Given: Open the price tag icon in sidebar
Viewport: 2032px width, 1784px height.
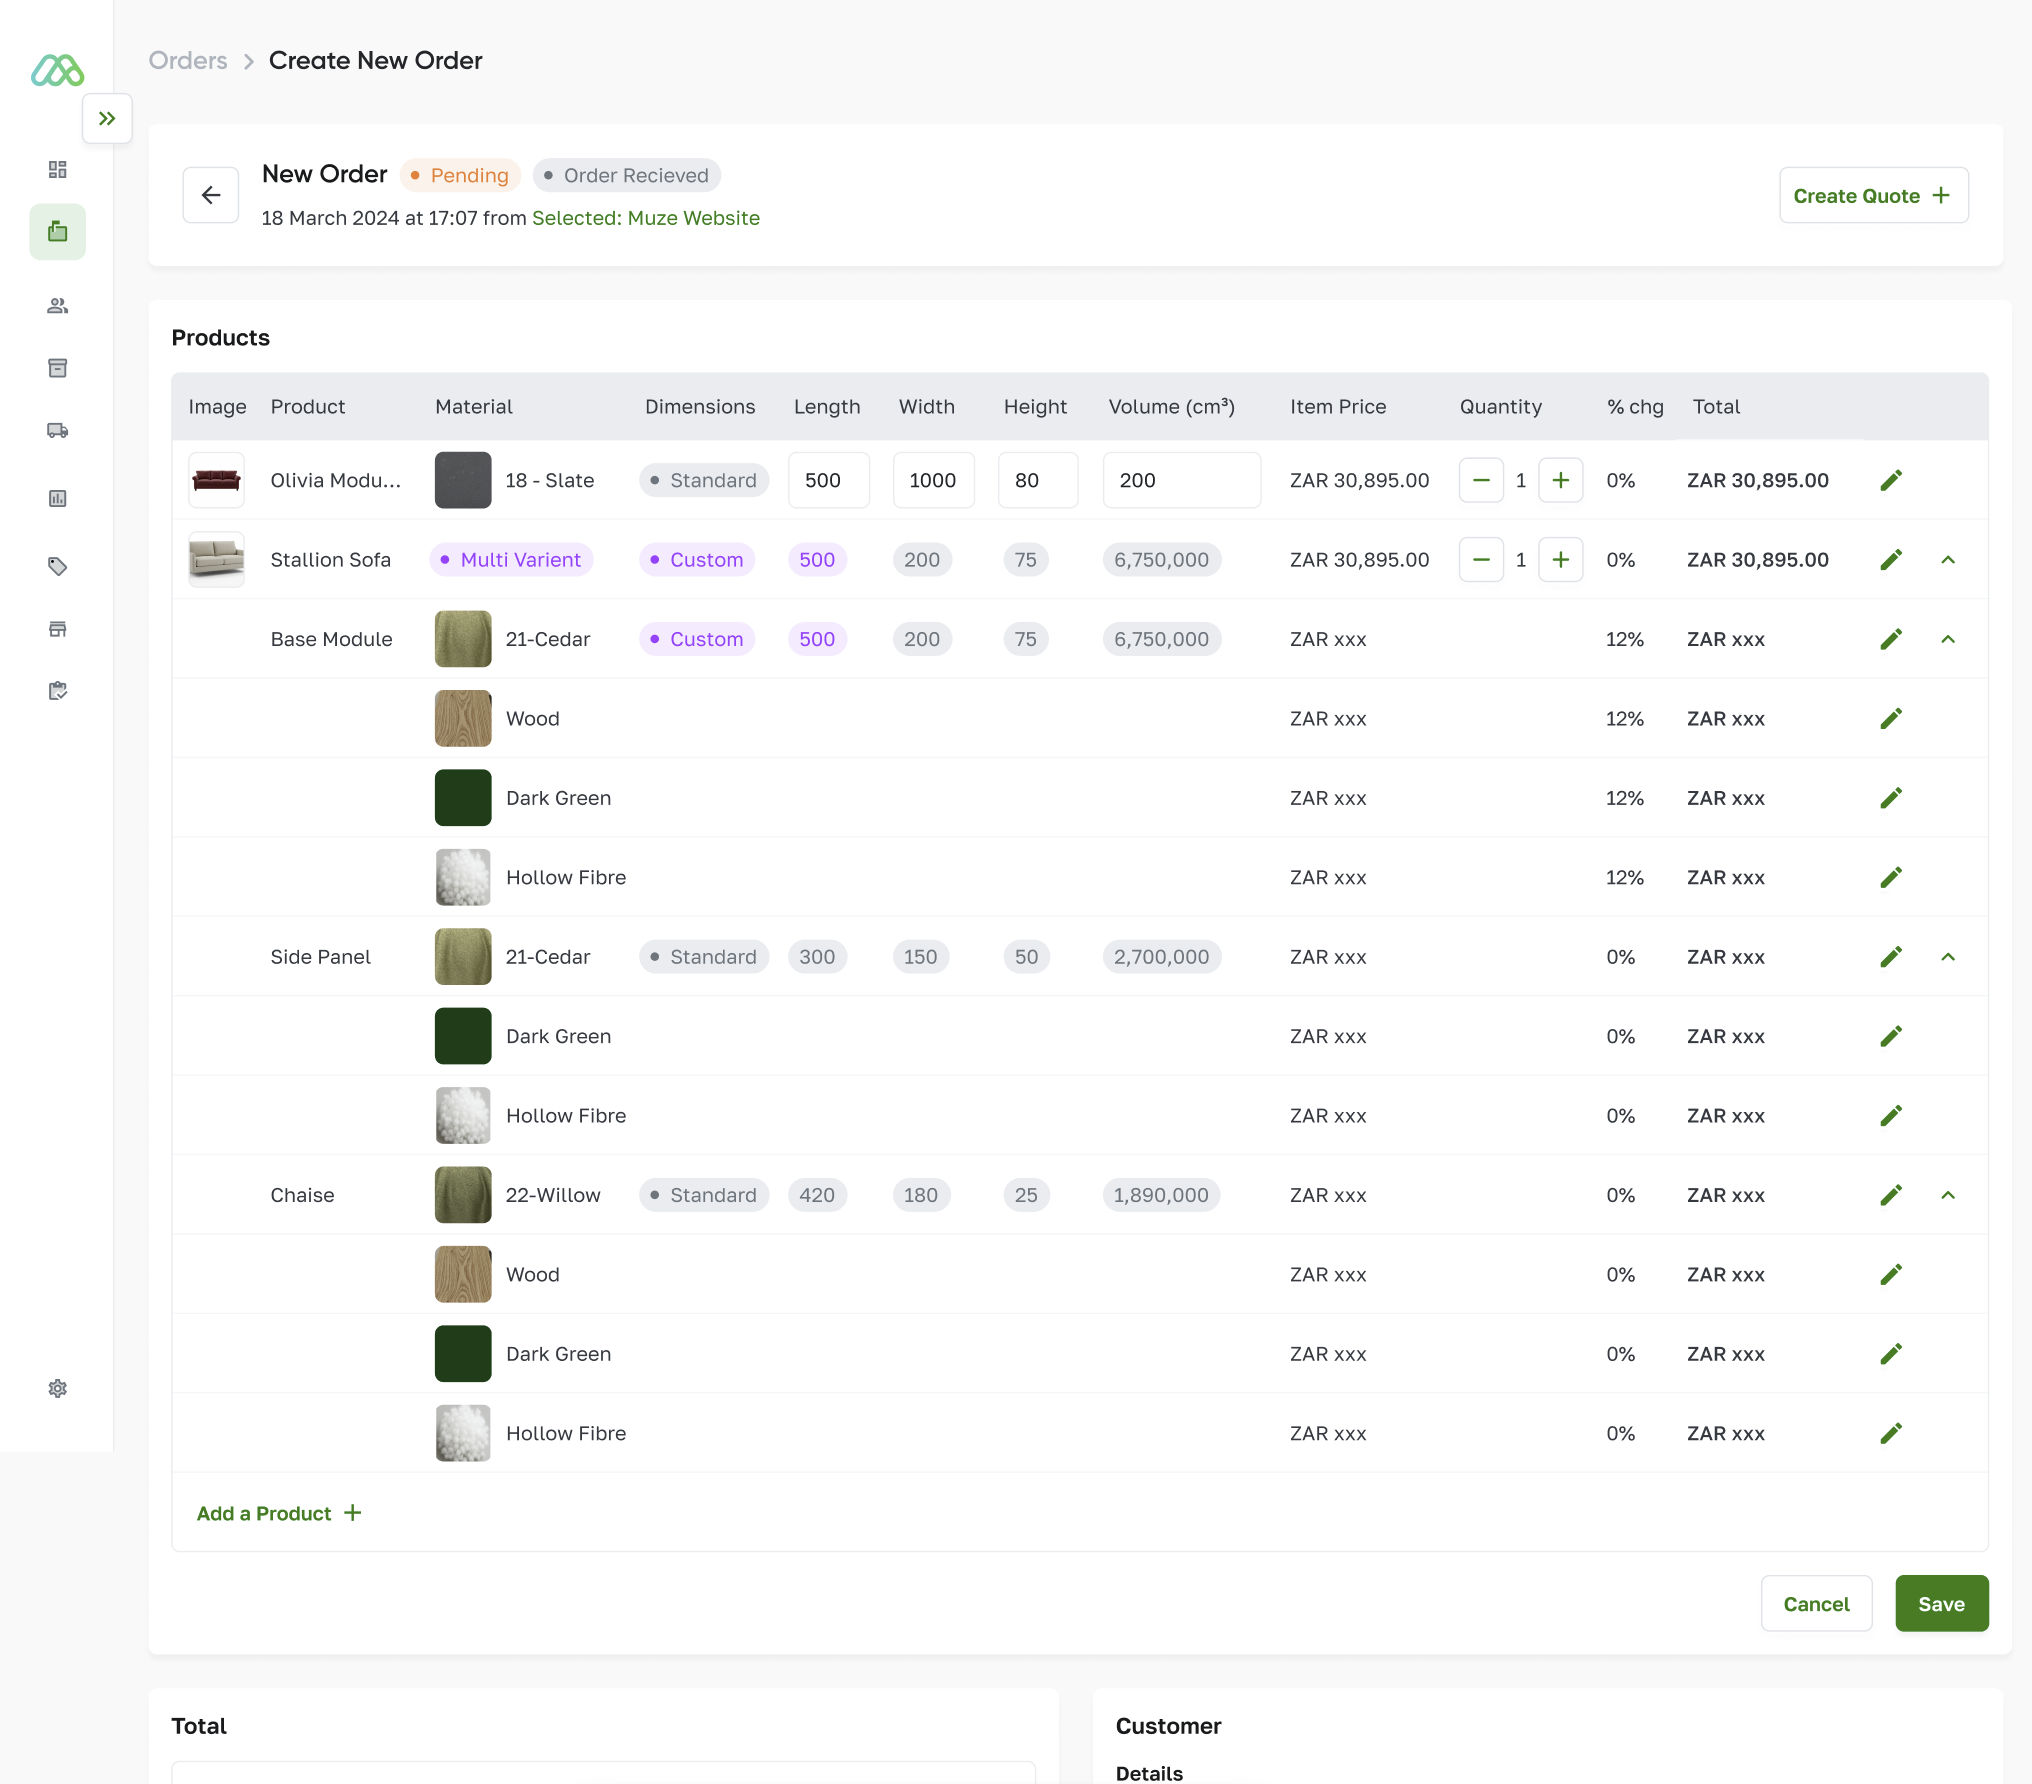Looking at the screenshot, I should [x=58, y=566].
